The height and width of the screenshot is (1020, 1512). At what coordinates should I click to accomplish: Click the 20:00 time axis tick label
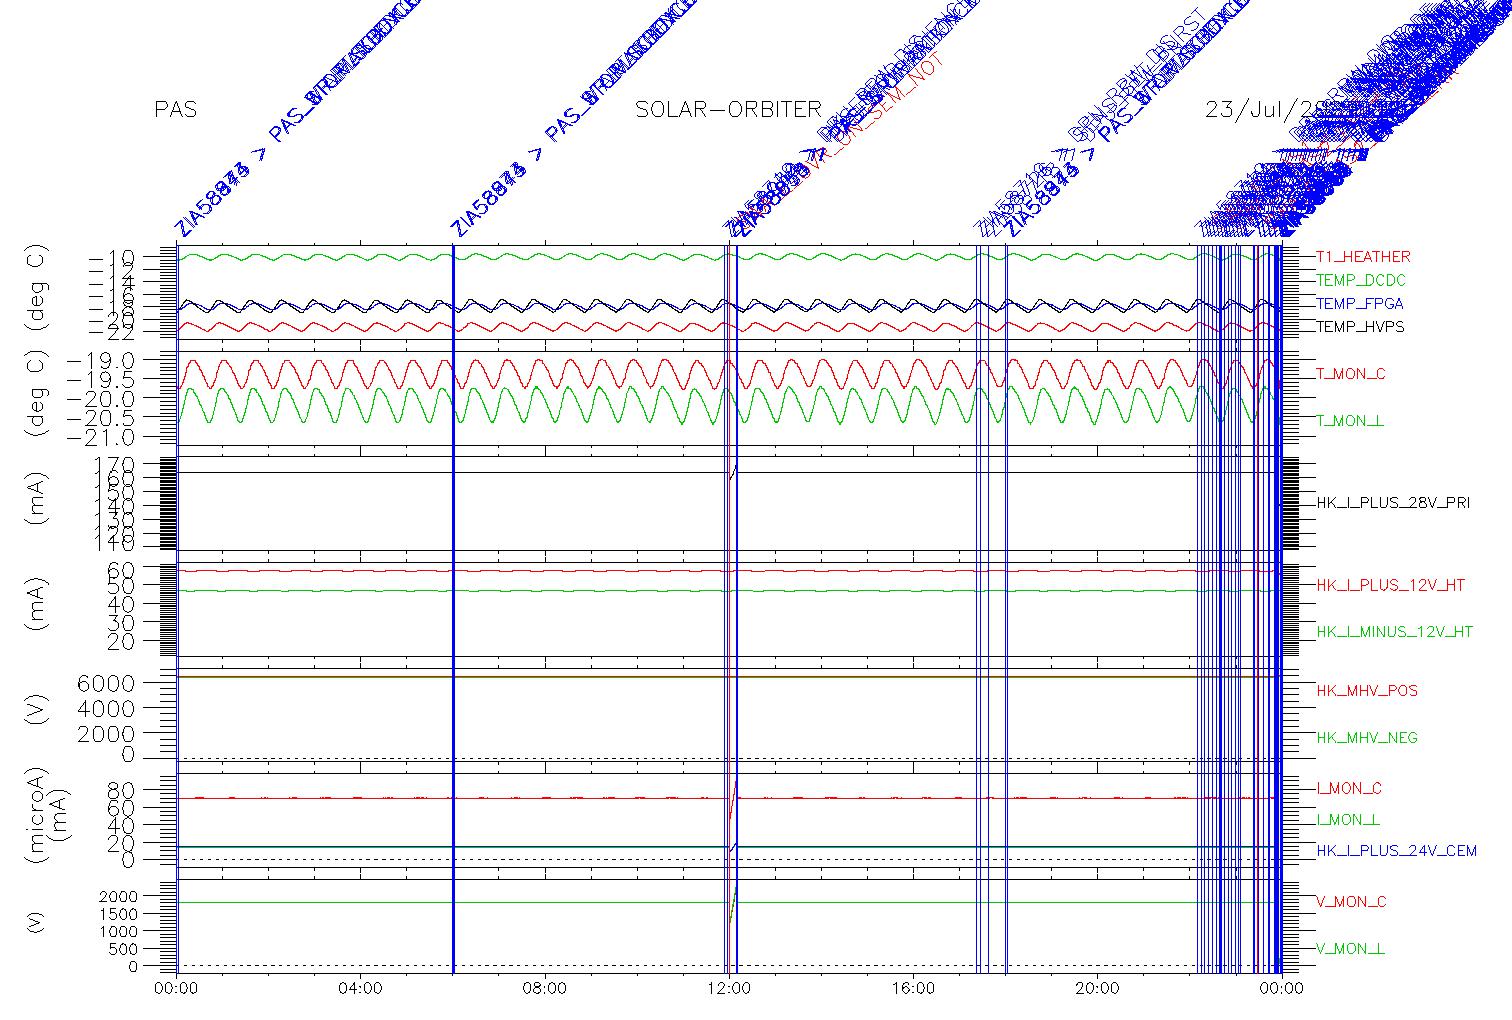click(x=1097, y=989)
